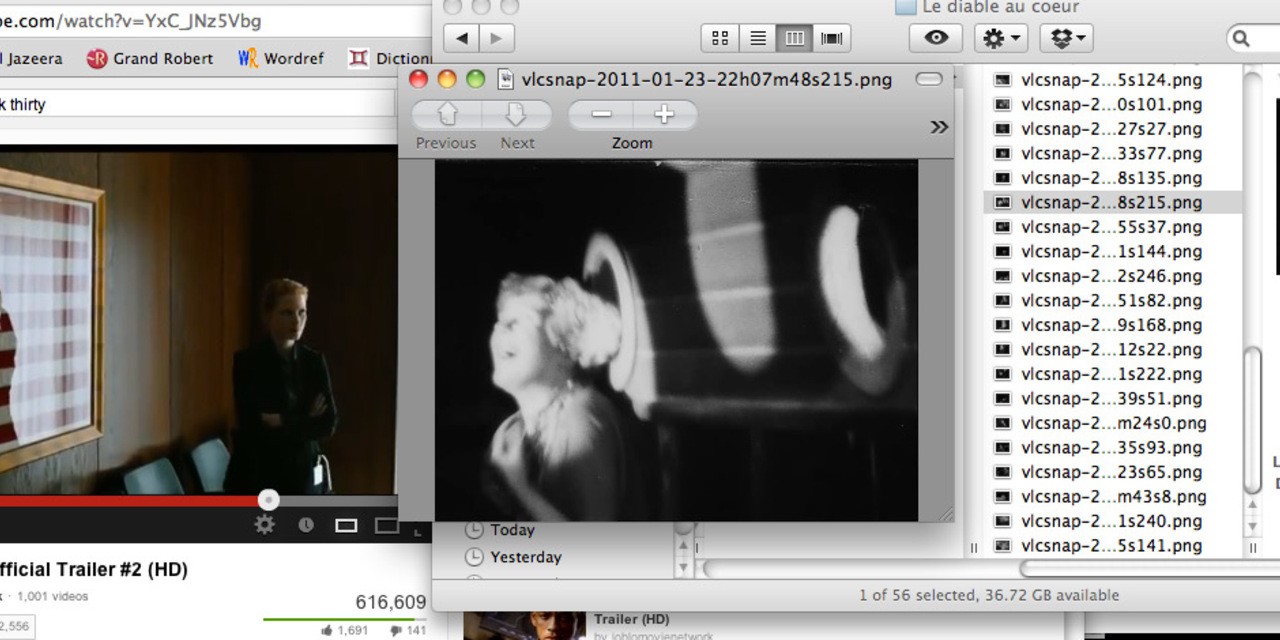
Task: Zoom in with the plus button
Action: [664, 115]
